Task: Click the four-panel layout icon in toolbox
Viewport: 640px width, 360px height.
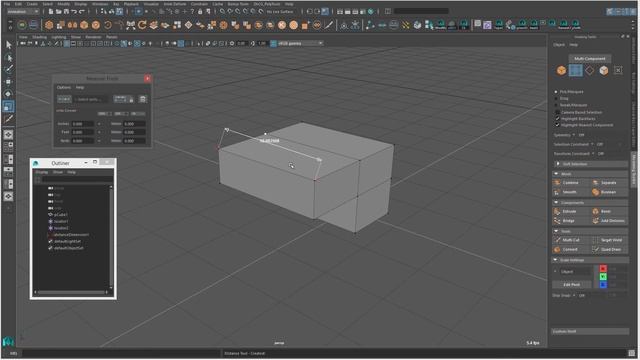Action: (8, 147)
